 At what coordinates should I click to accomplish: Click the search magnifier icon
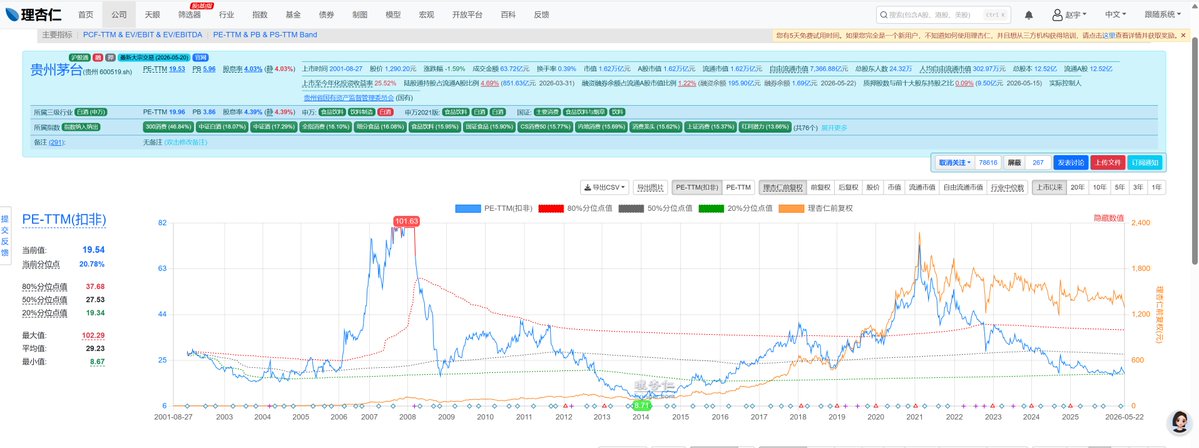pyautogui.click(x=883, y=15)
